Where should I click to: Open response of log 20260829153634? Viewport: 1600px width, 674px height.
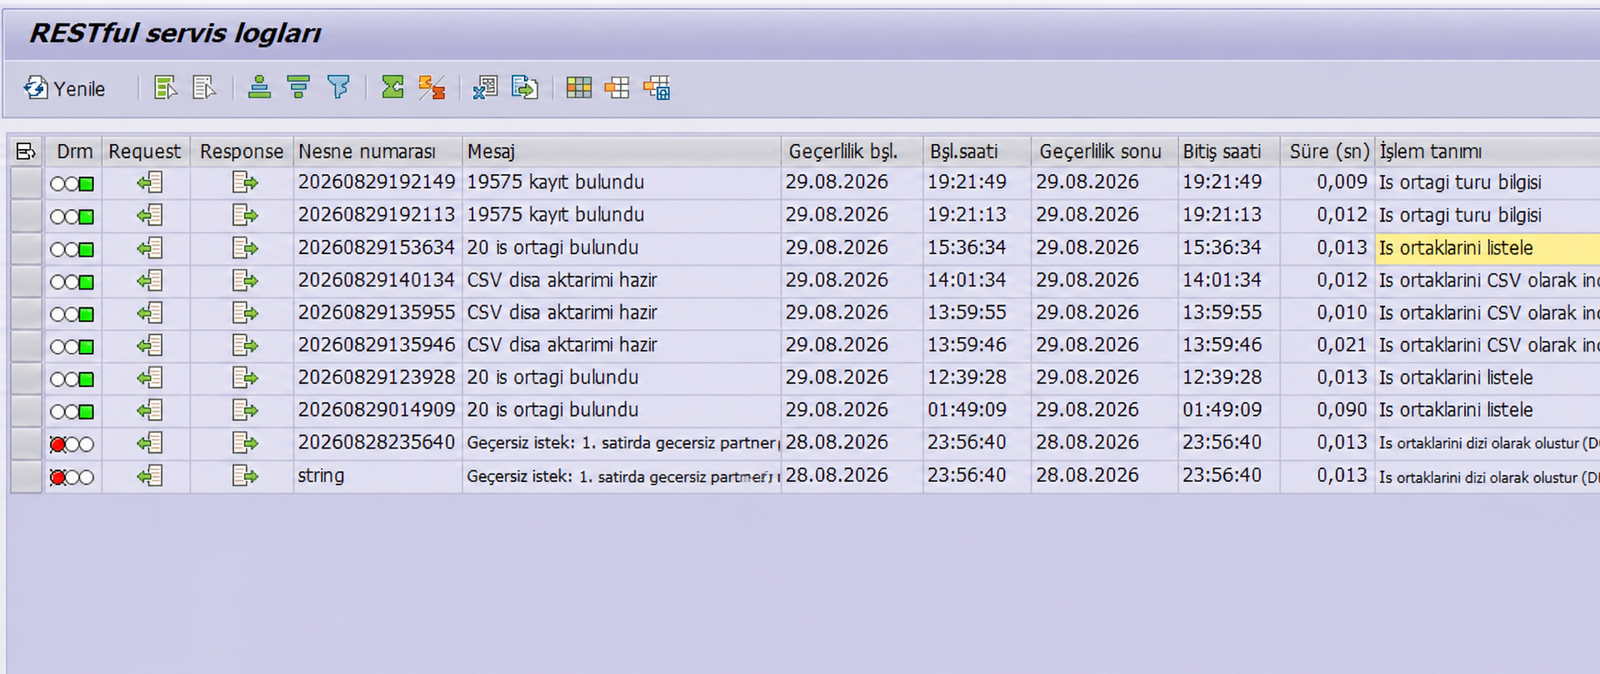[245, 248]
